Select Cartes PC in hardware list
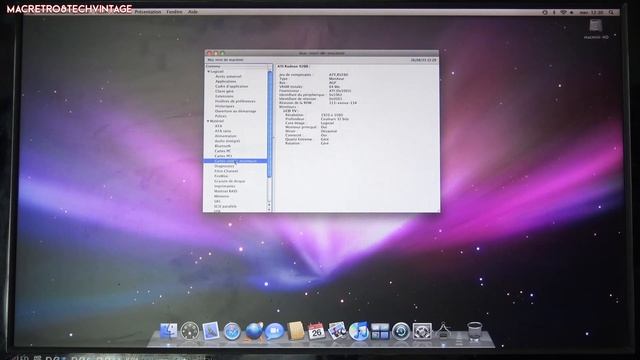The image size is (640, 360). (x=222, y=151)
